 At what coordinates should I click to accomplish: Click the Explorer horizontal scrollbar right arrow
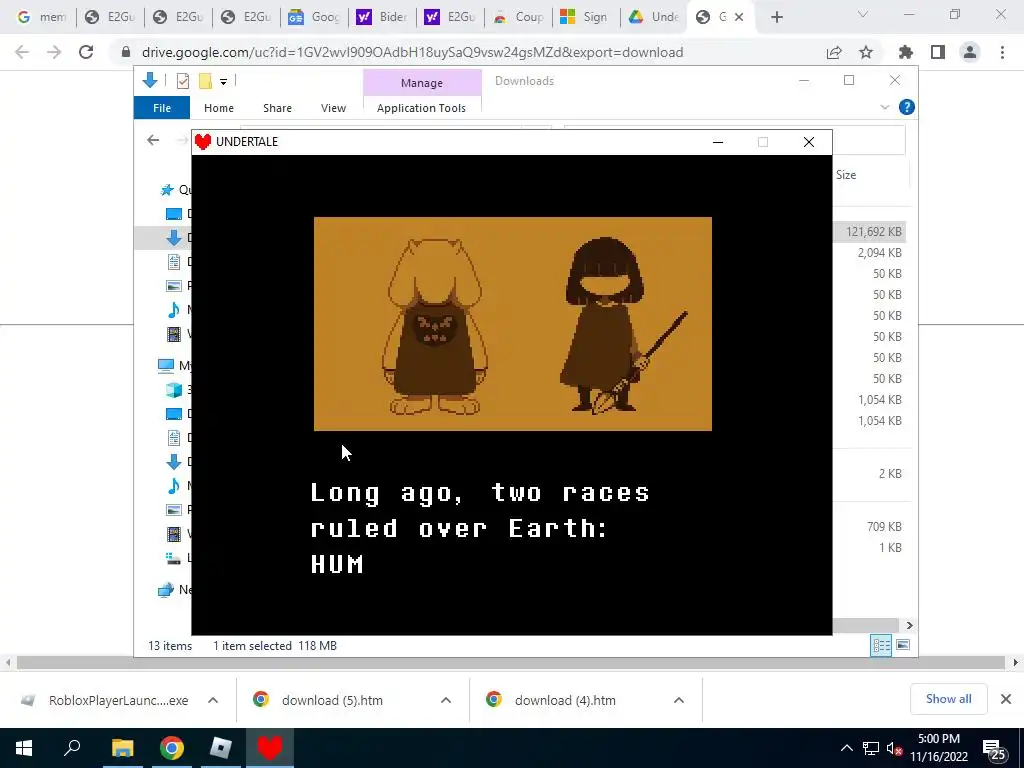click(909, 625)
